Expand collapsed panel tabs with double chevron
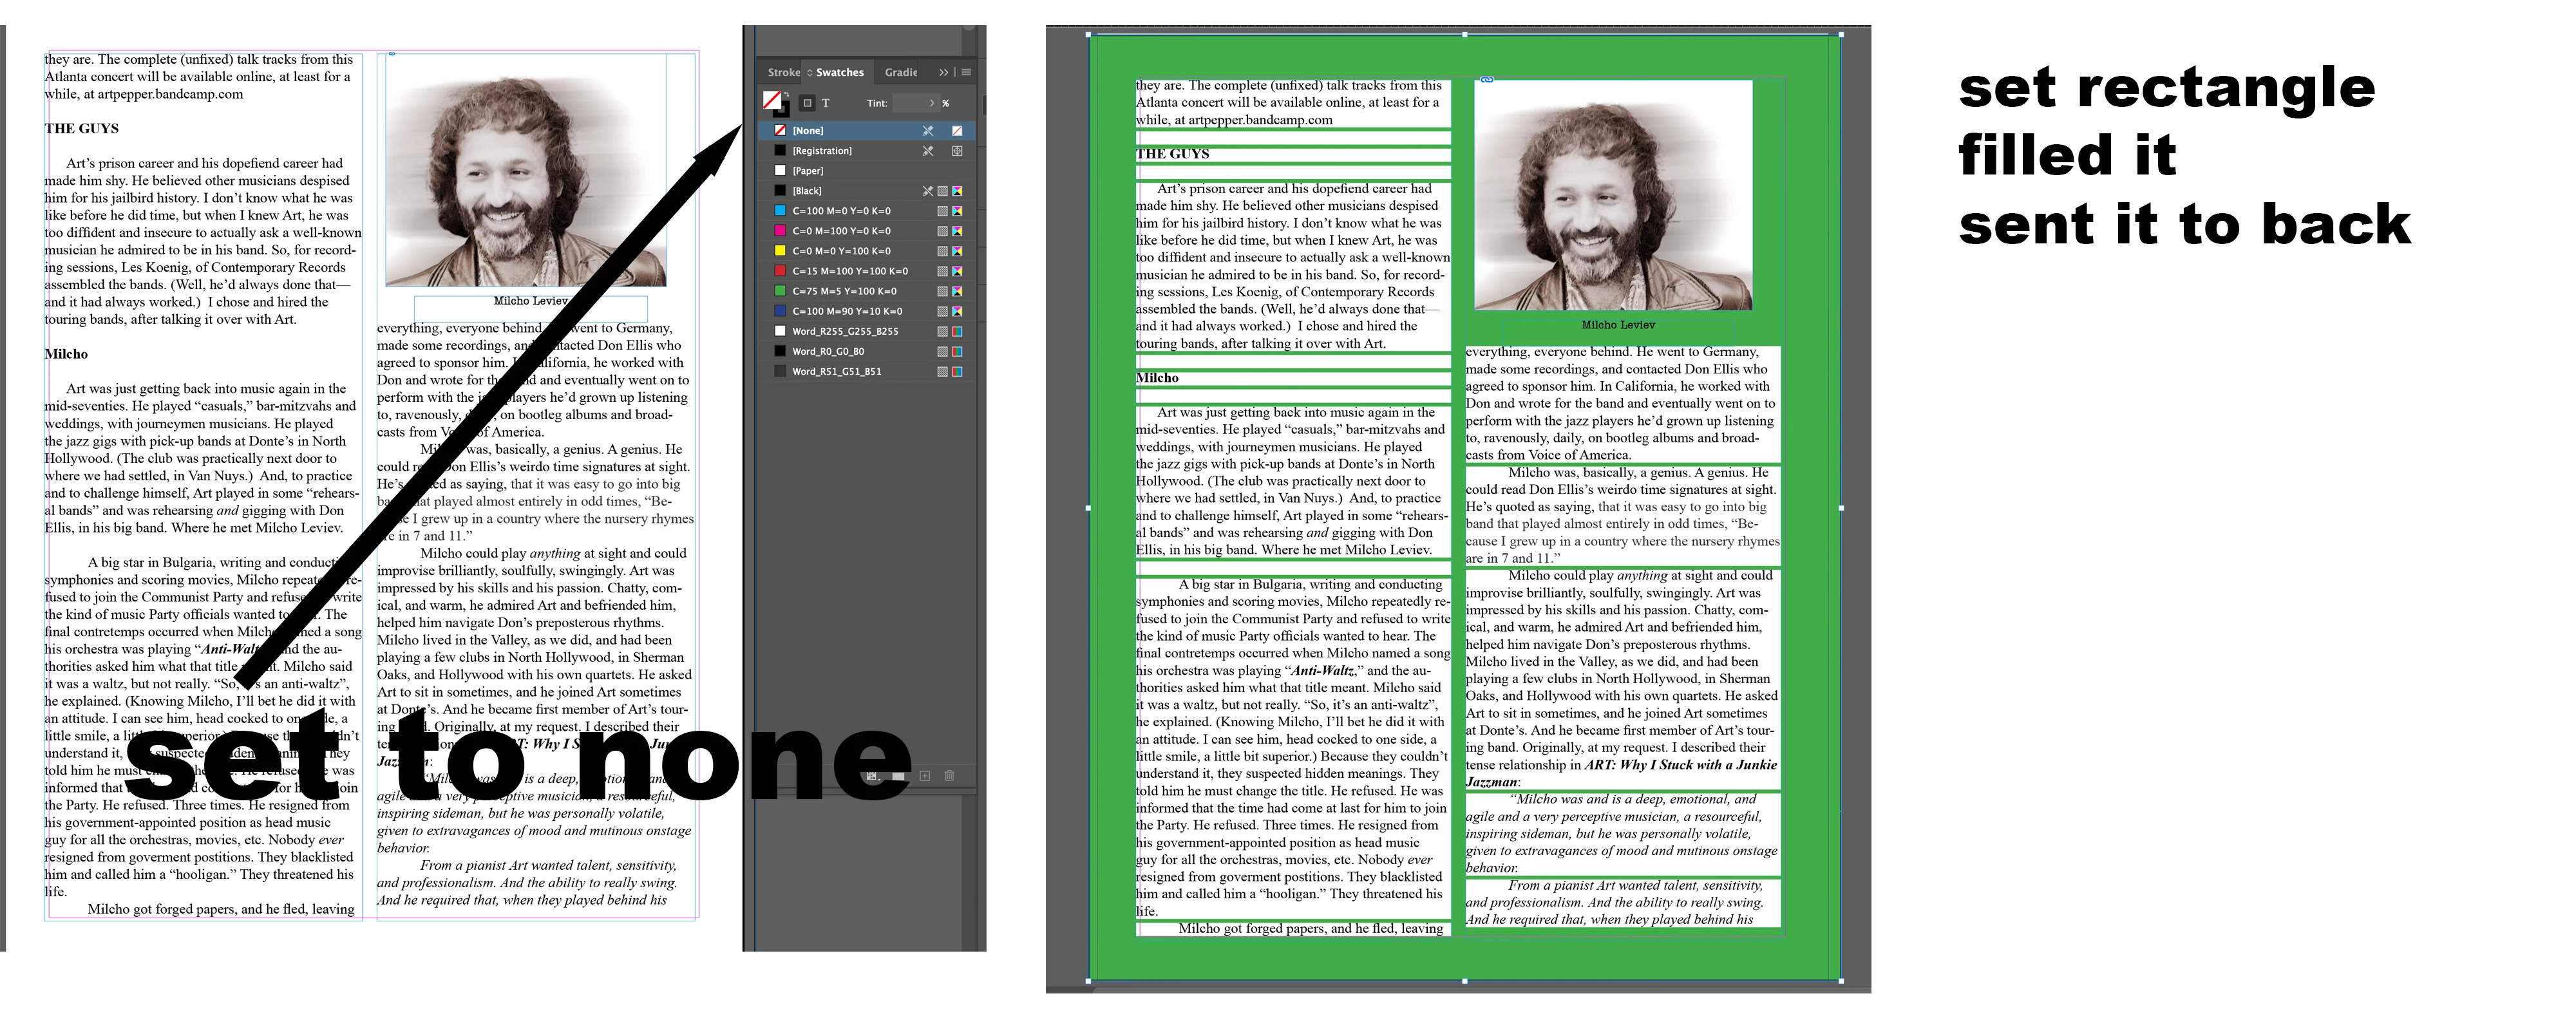The width and height of the screenshot is (2576, 1016). pos(943,72)
